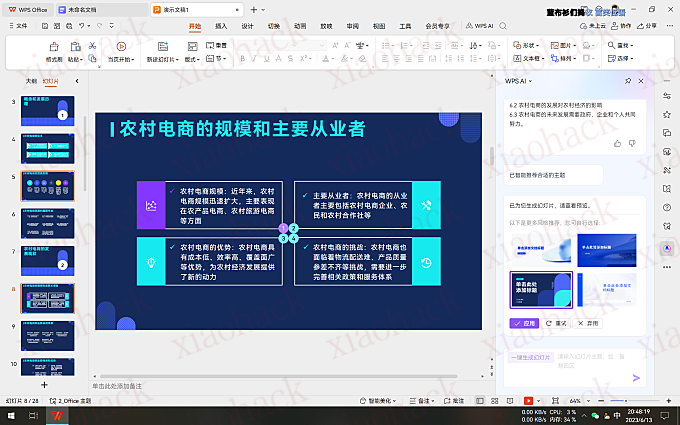680x425 pixels.
Task: Click the Format Painter (格式刷) icon
Action: pyautogui.click(x=54, y=47)
